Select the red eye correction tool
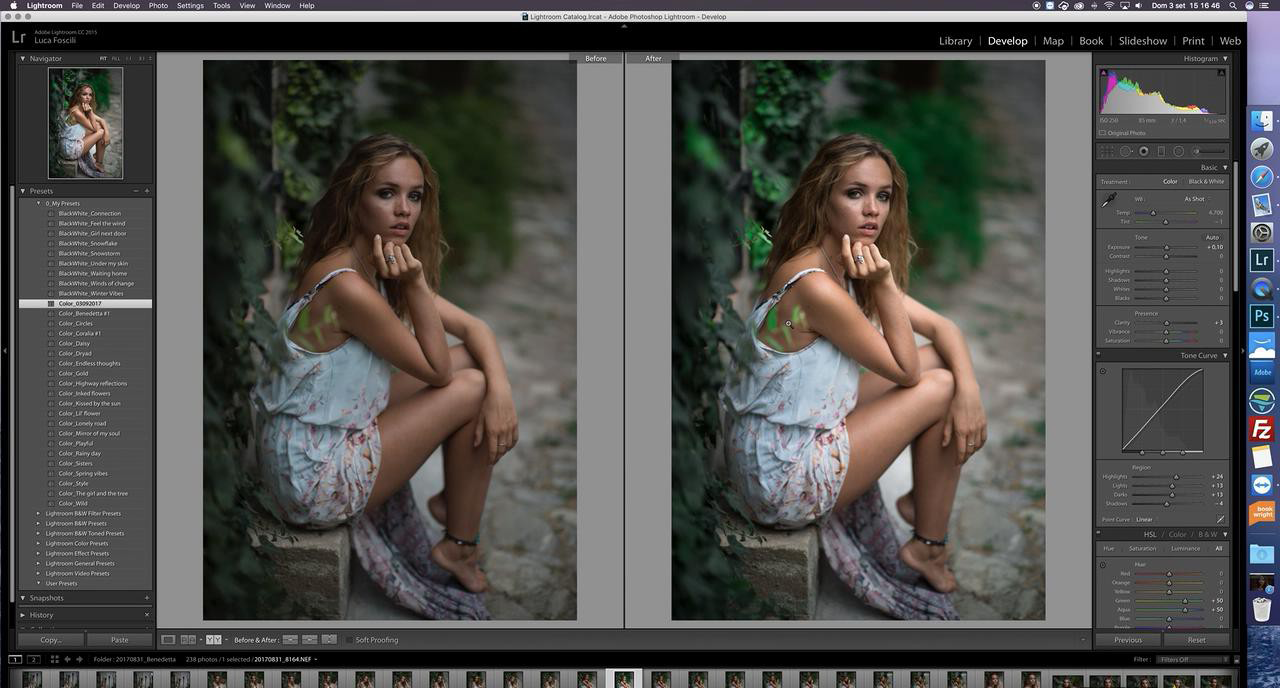 pyautogui.click(x=1143, y=151)
